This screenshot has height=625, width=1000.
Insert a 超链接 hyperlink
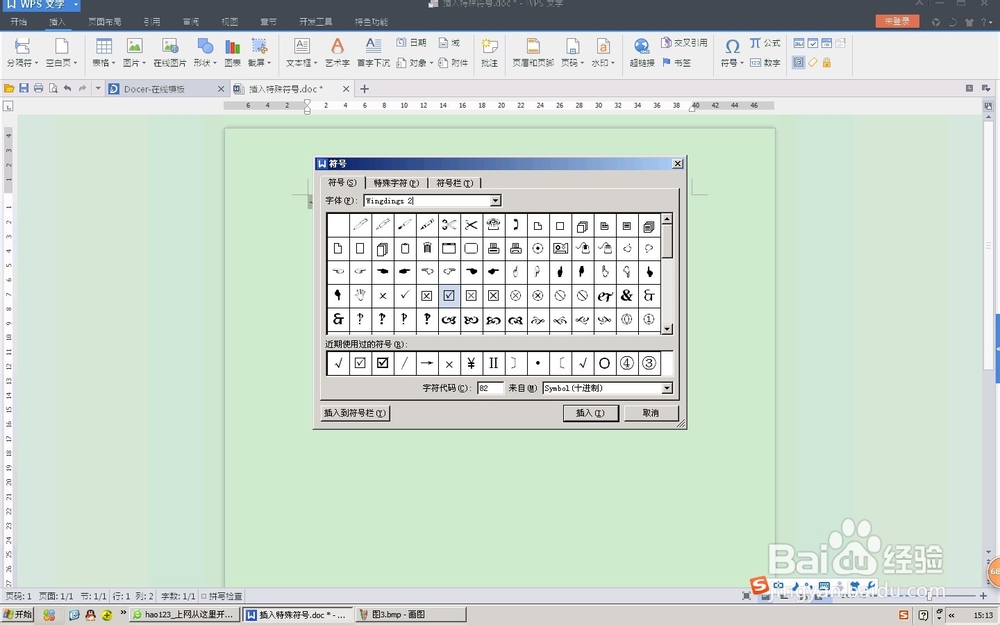pyautogui.click(x=642, y=52)
